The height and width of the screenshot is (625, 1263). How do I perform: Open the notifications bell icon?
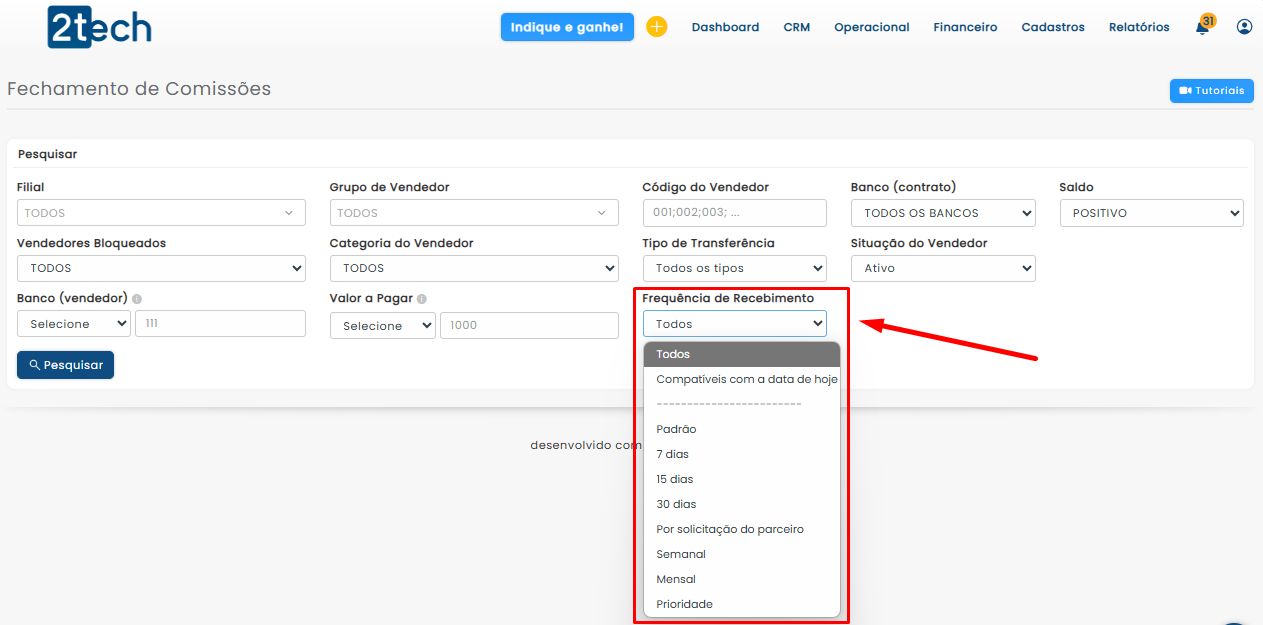[1202, 27]
